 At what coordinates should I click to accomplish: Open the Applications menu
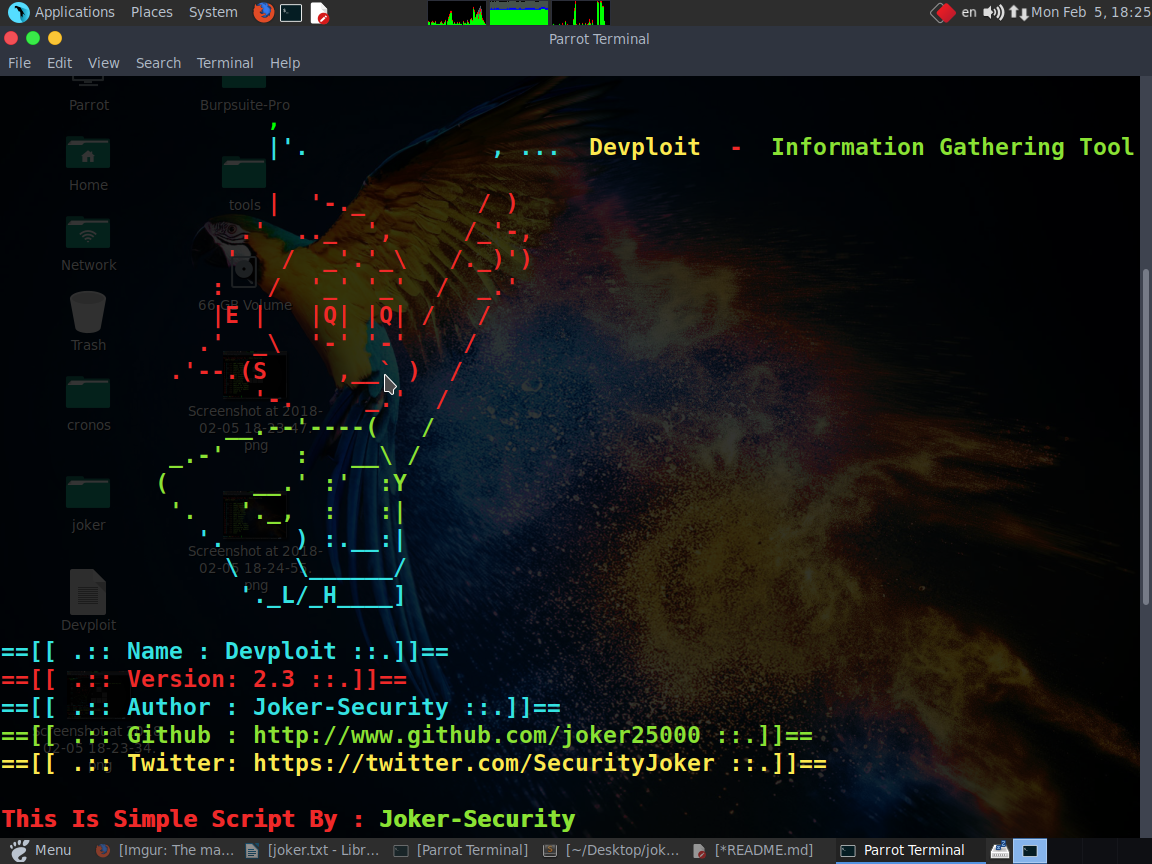[x=74, y=12]
